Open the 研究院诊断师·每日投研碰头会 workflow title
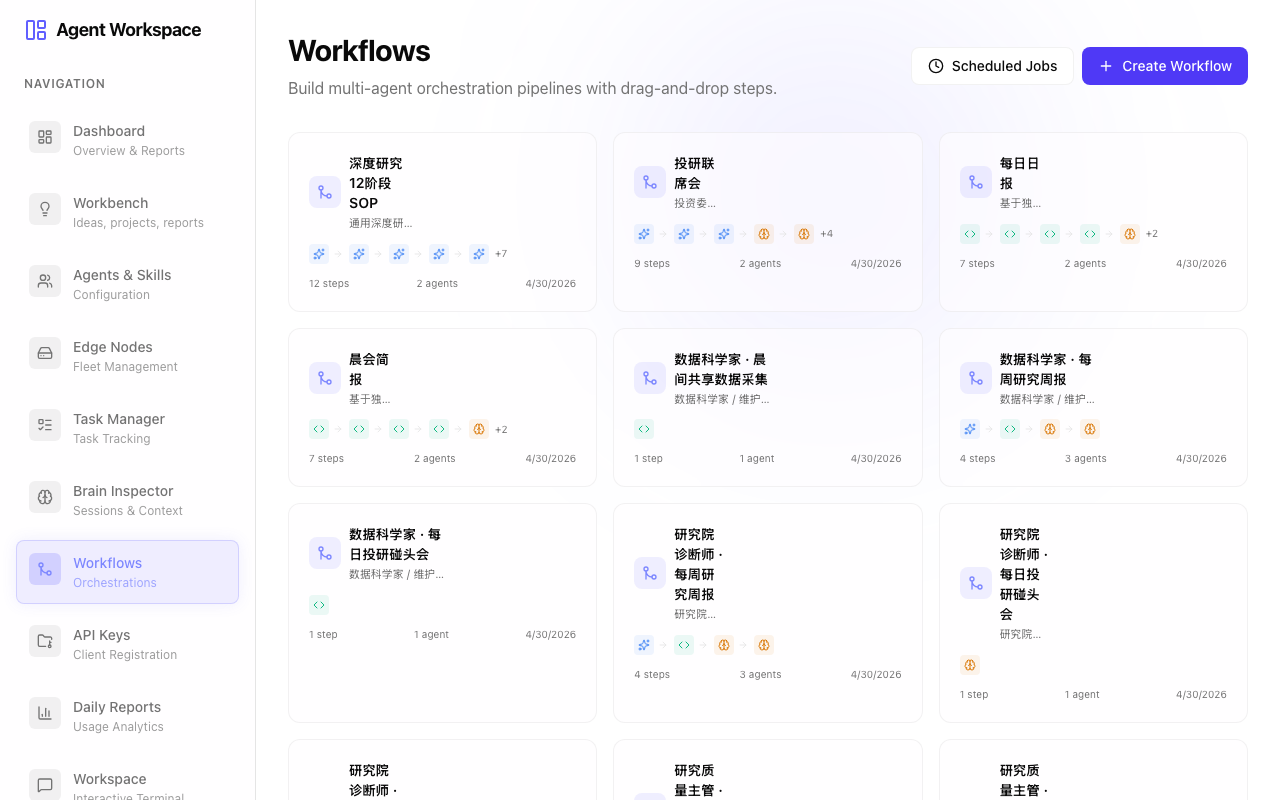This screenshot has width=1280, height=800. 1024,574
